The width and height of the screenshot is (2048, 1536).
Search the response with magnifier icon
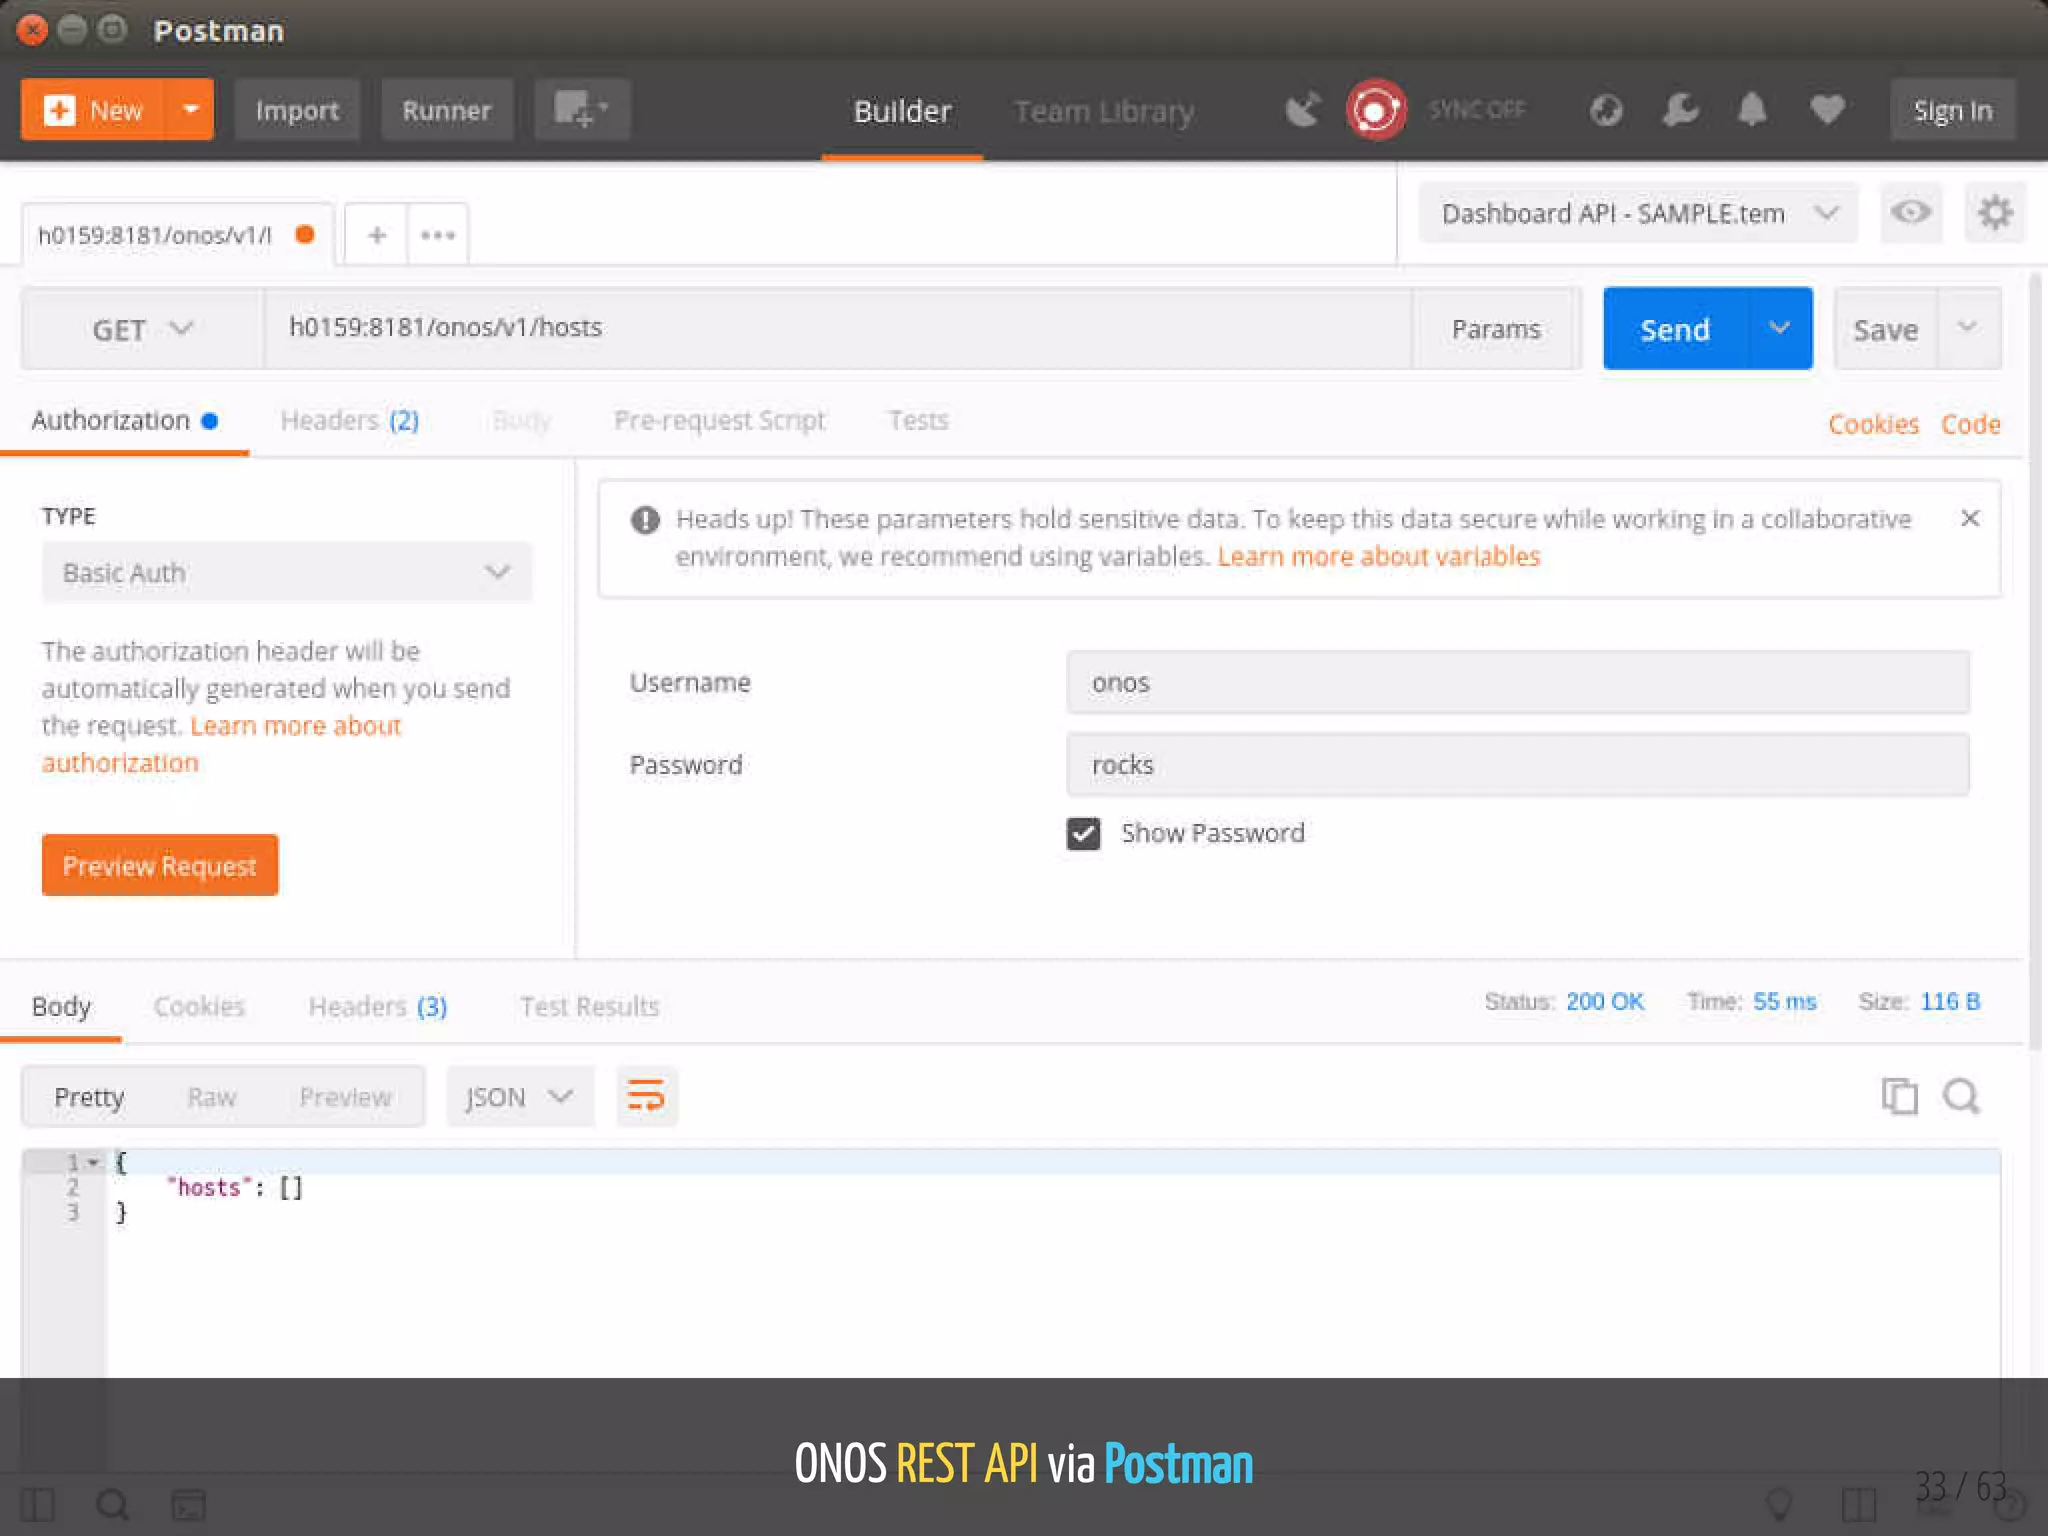(1961, 1097)
